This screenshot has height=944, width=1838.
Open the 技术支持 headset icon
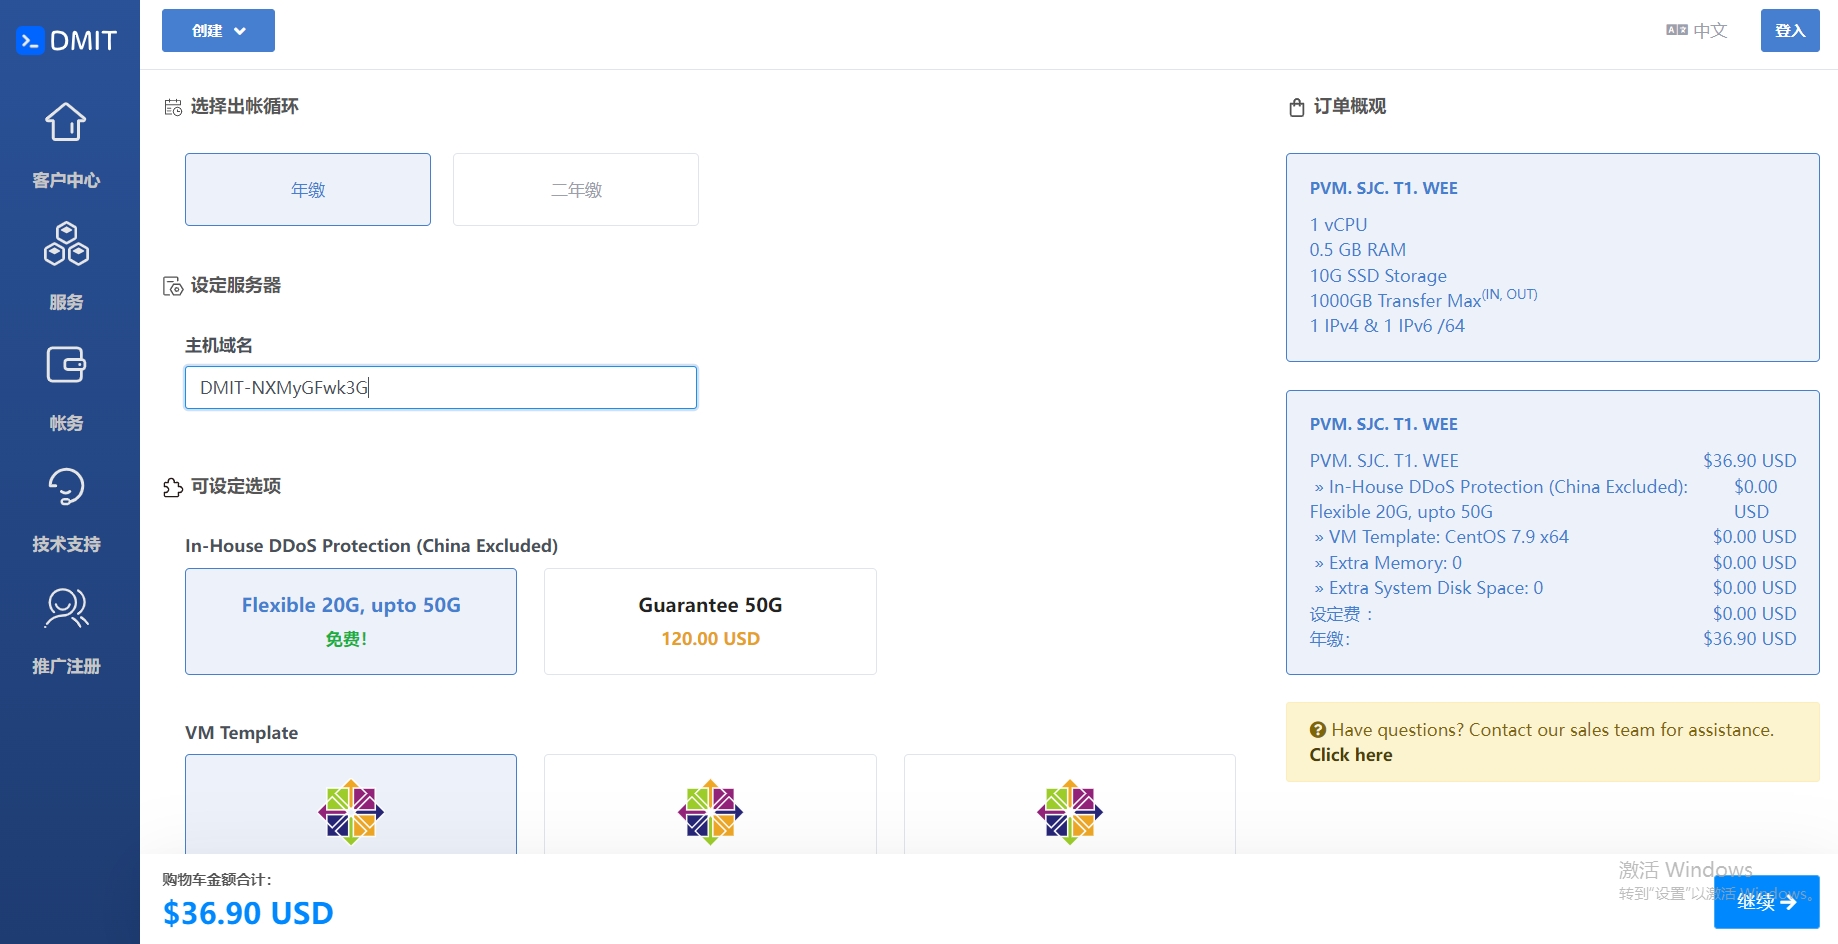66,487
